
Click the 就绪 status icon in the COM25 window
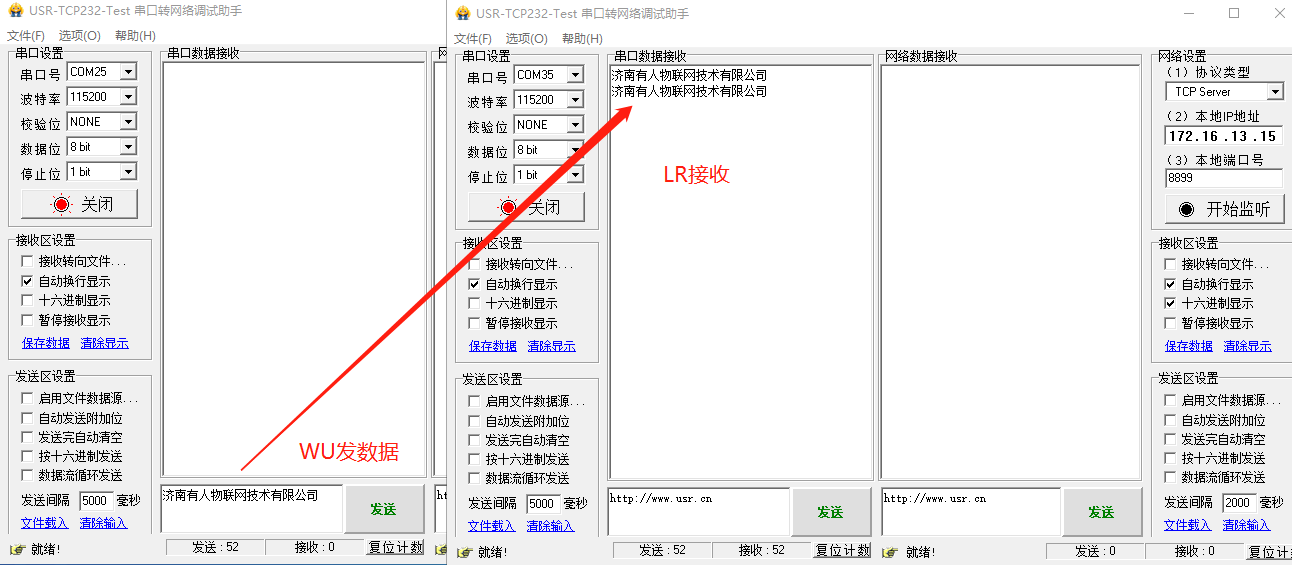17,549
